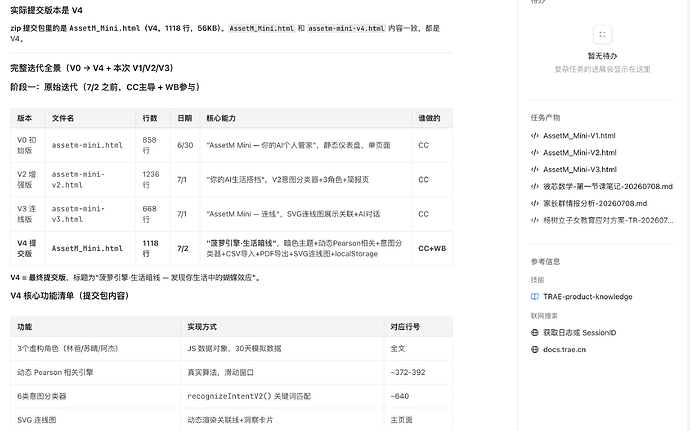Click globe icon next to 获取日志或 SessionID
690x431 pixels.
tap(535, 333)
